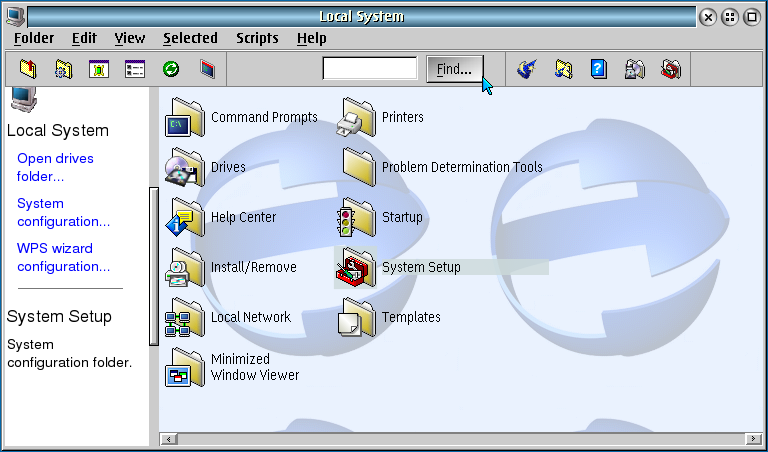This screenshot has height=452, width=768.
Task: Click the Drives label text
Action: tap(228, 167)
